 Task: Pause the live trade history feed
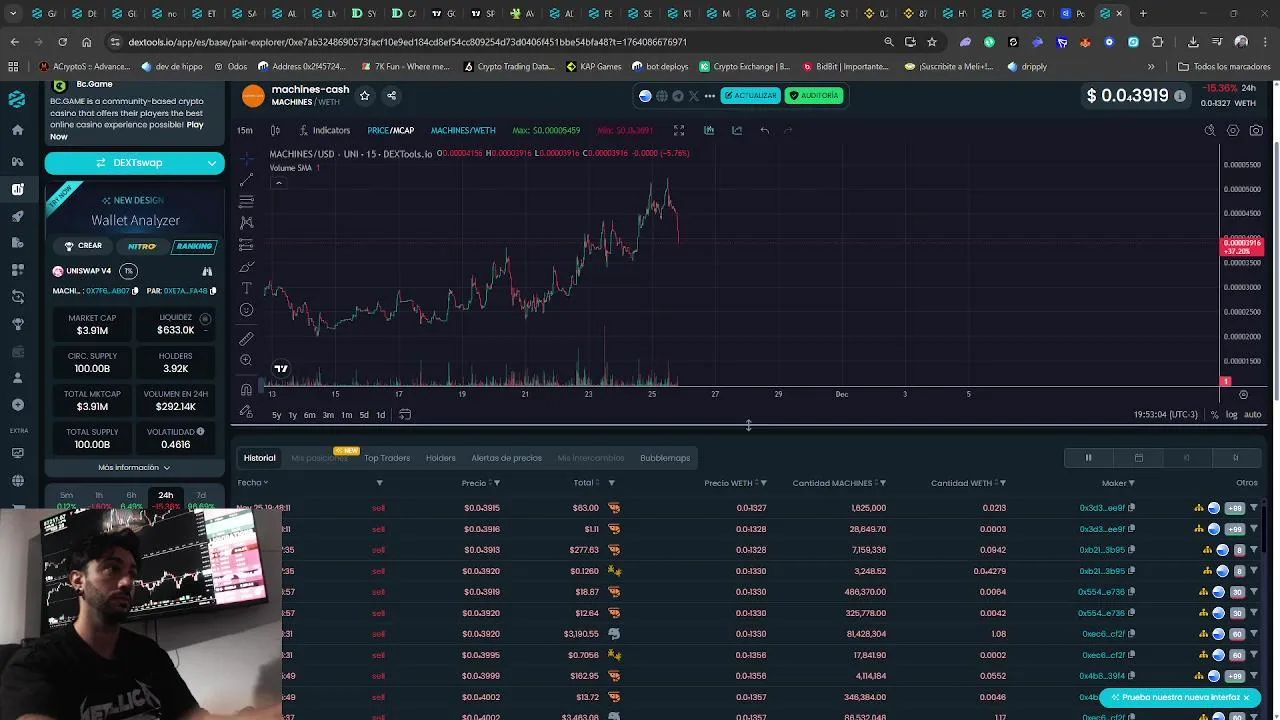[1089, 458]
